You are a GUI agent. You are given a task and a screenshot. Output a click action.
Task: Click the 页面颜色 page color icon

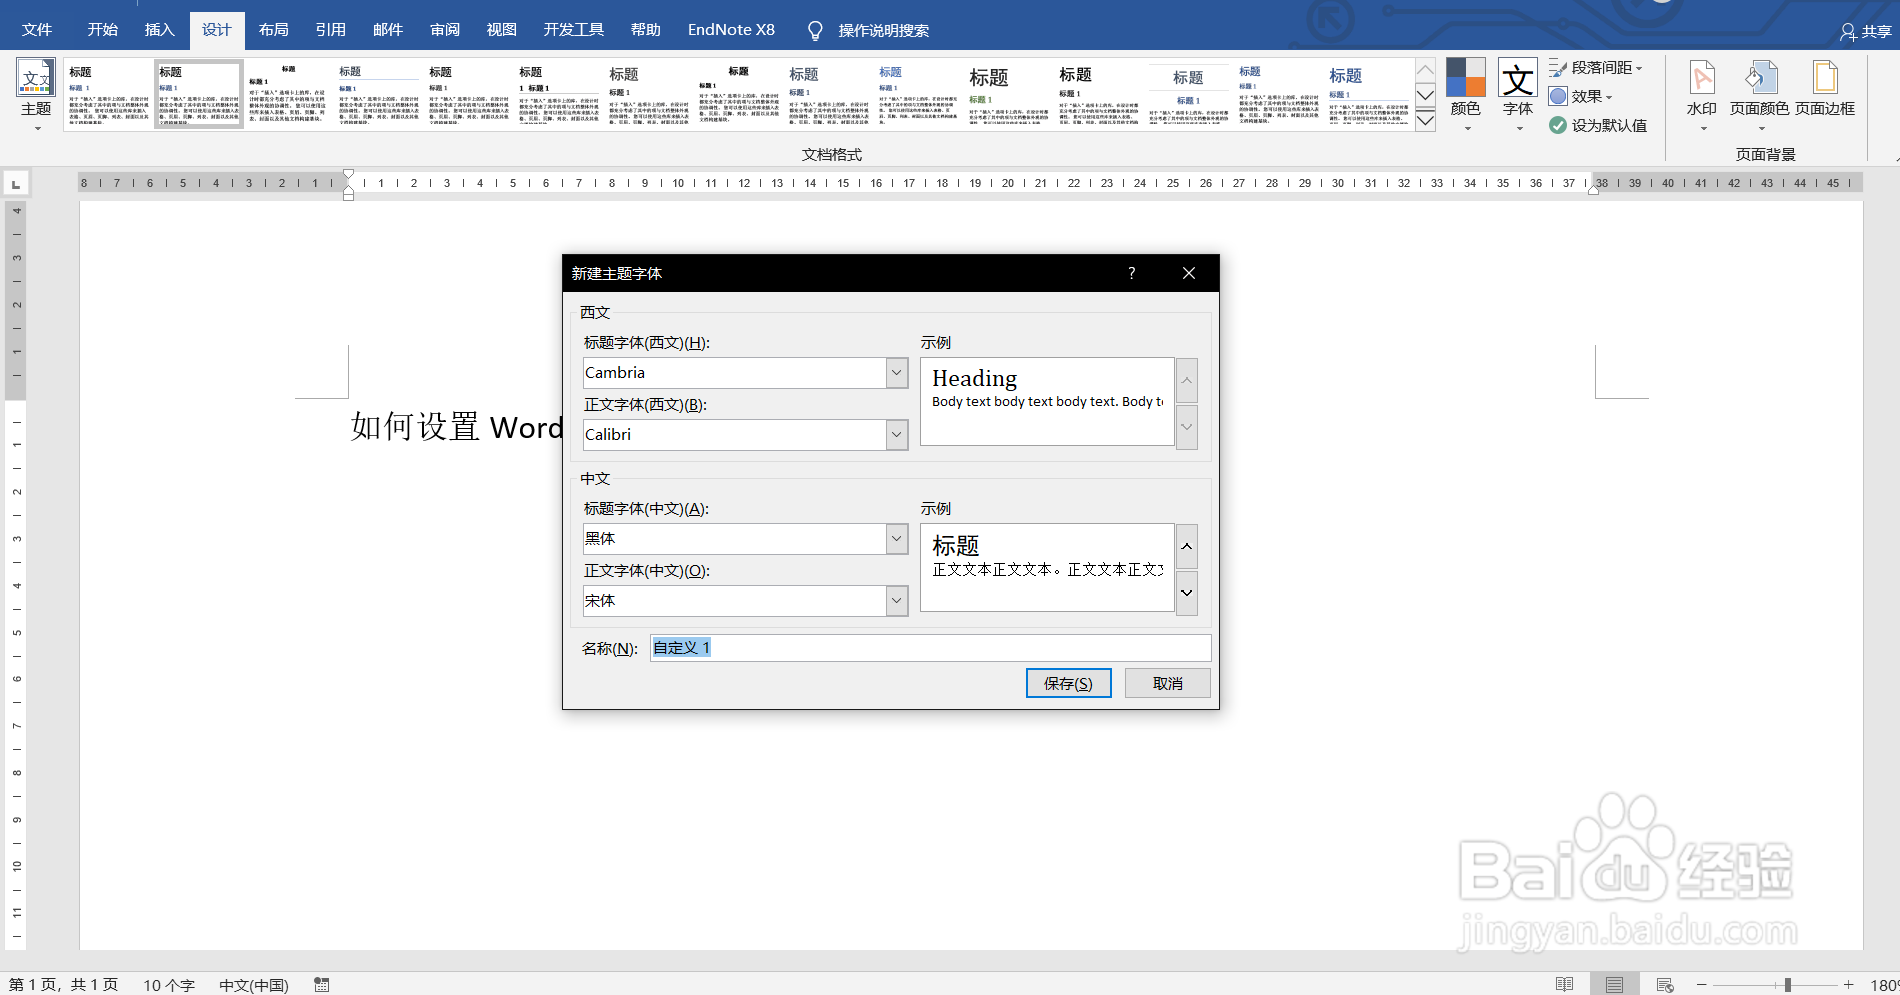(1760, 77)
